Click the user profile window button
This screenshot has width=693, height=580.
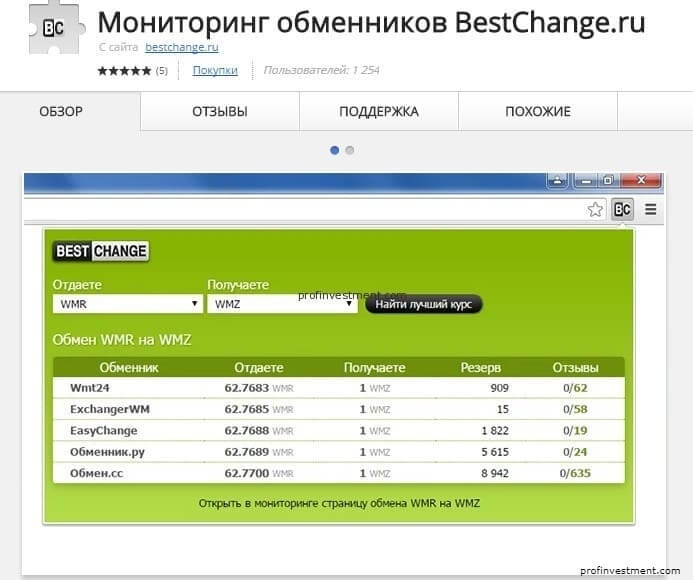point(558,180)
